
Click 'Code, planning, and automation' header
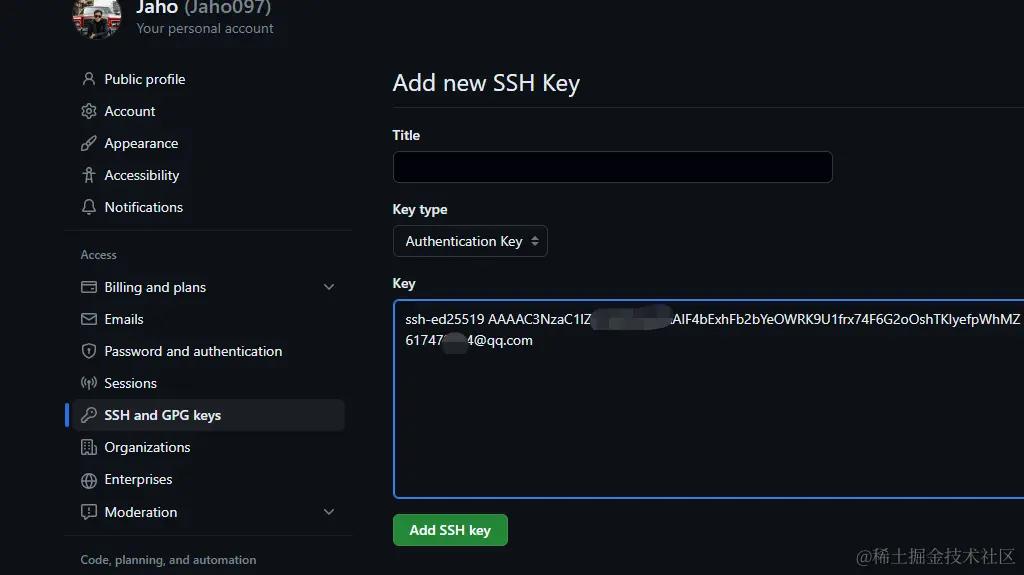pos(168,560)
